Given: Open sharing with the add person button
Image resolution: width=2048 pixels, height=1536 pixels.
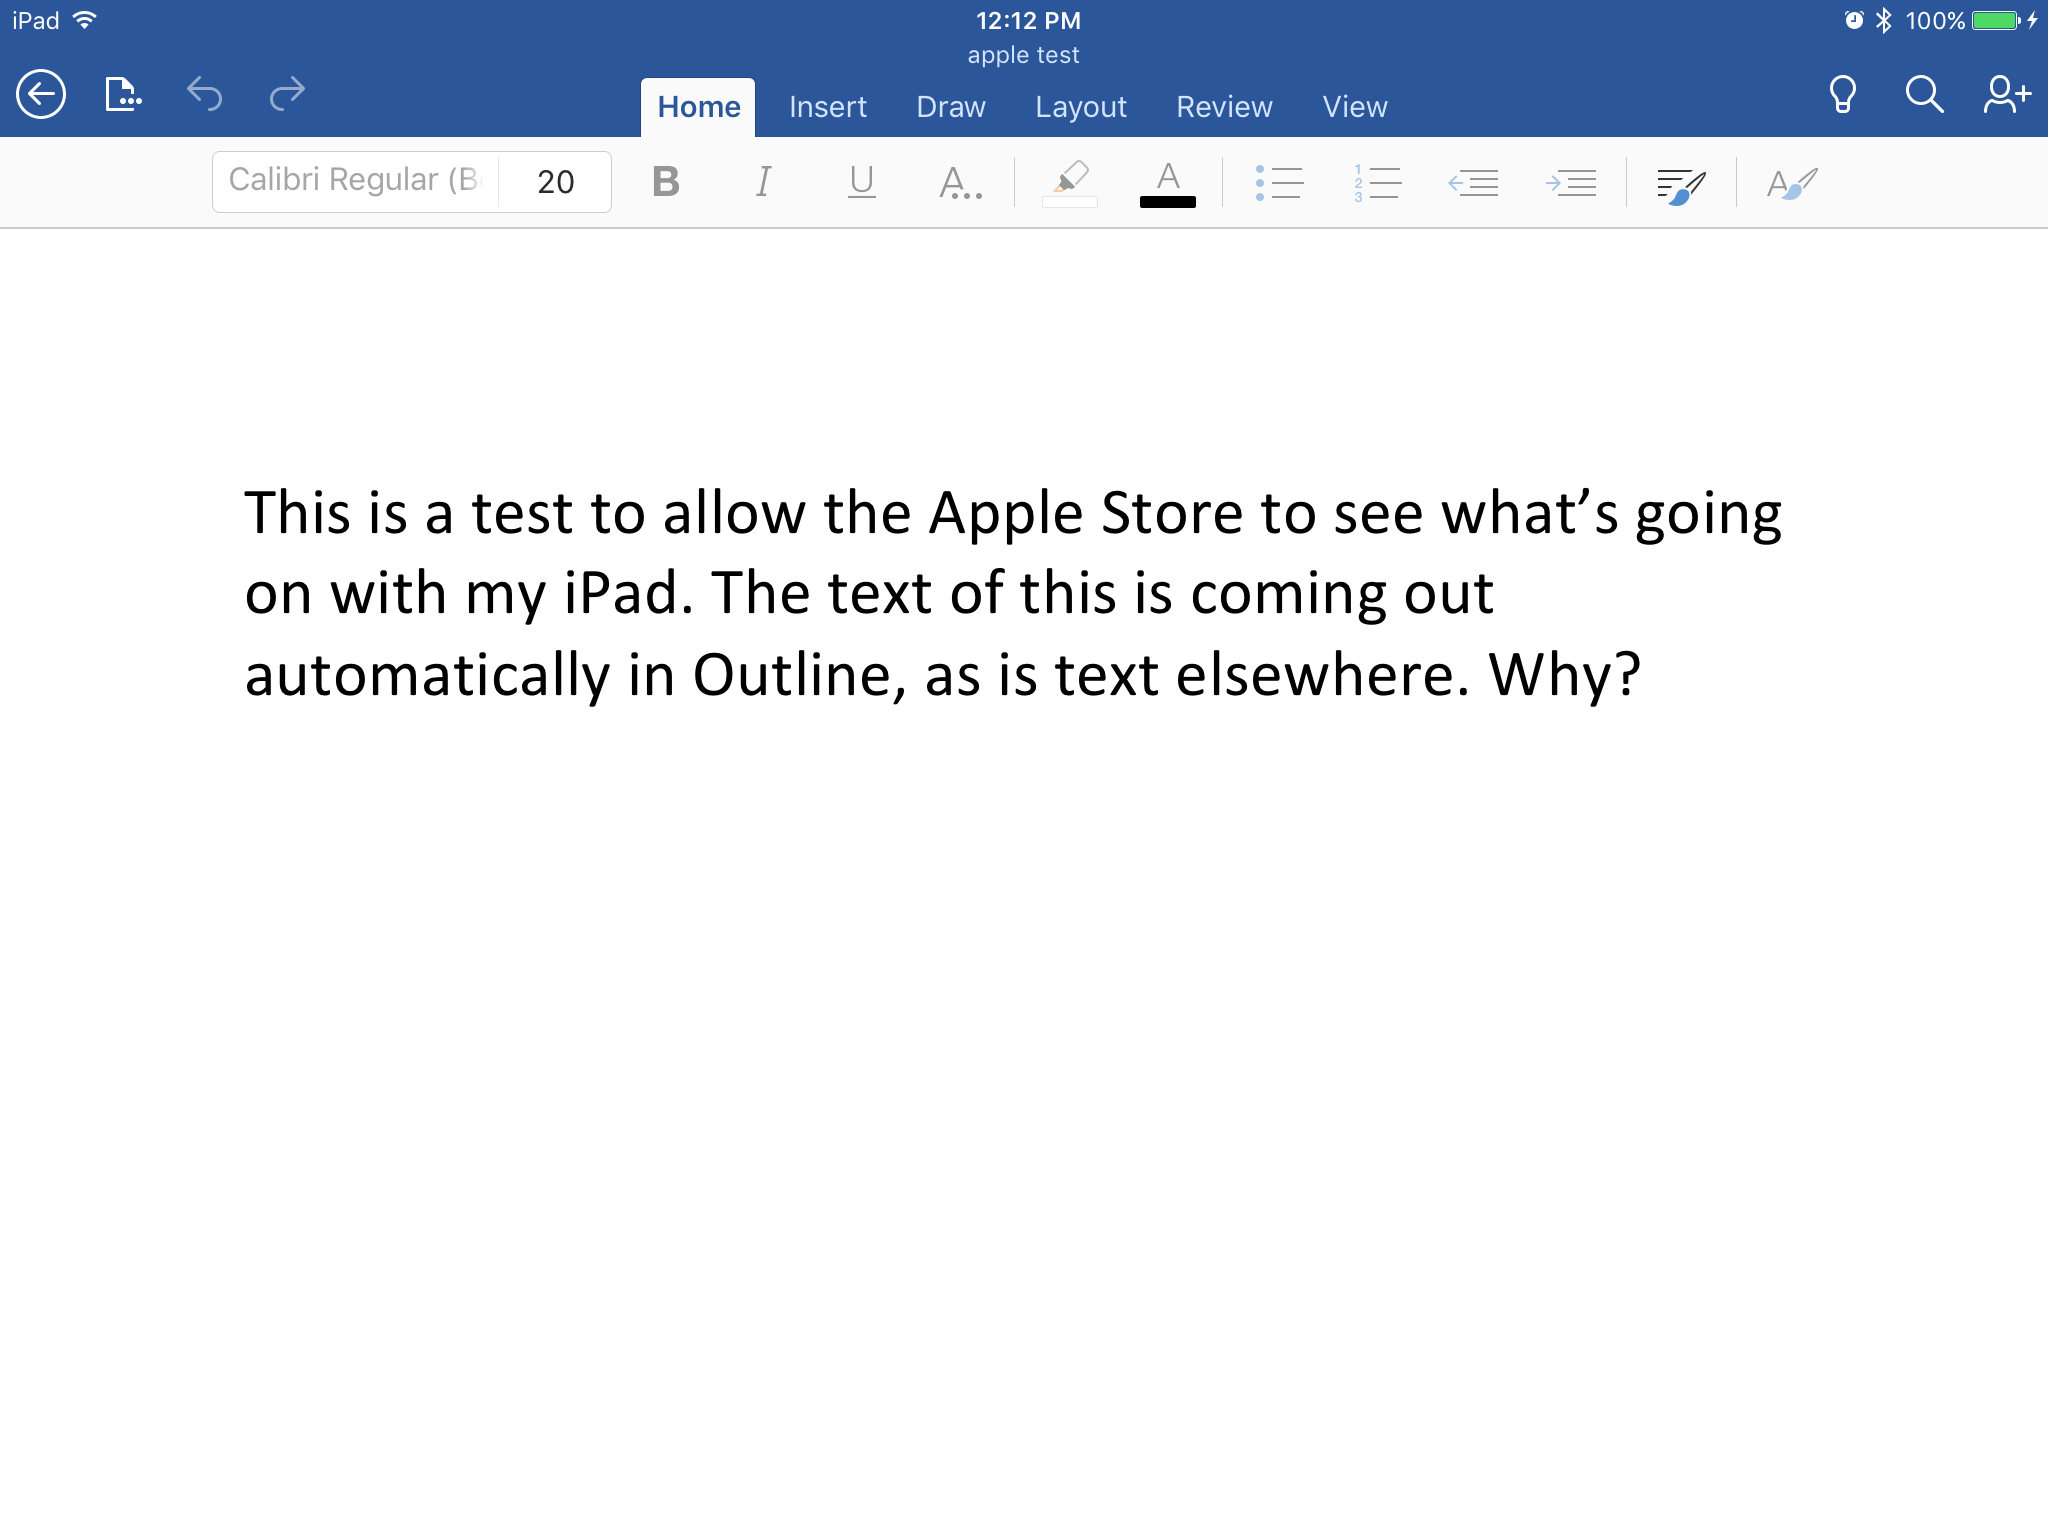Looking at the screenshot, I should (2005, 93).
